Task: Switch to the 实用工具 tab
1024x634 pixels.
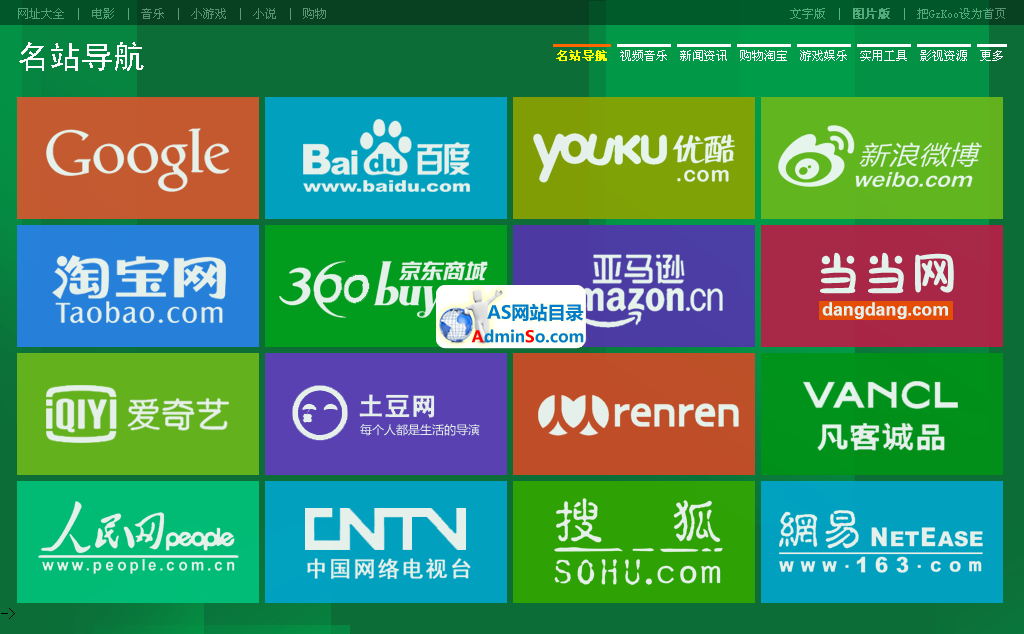Action: tap(884, 55)
